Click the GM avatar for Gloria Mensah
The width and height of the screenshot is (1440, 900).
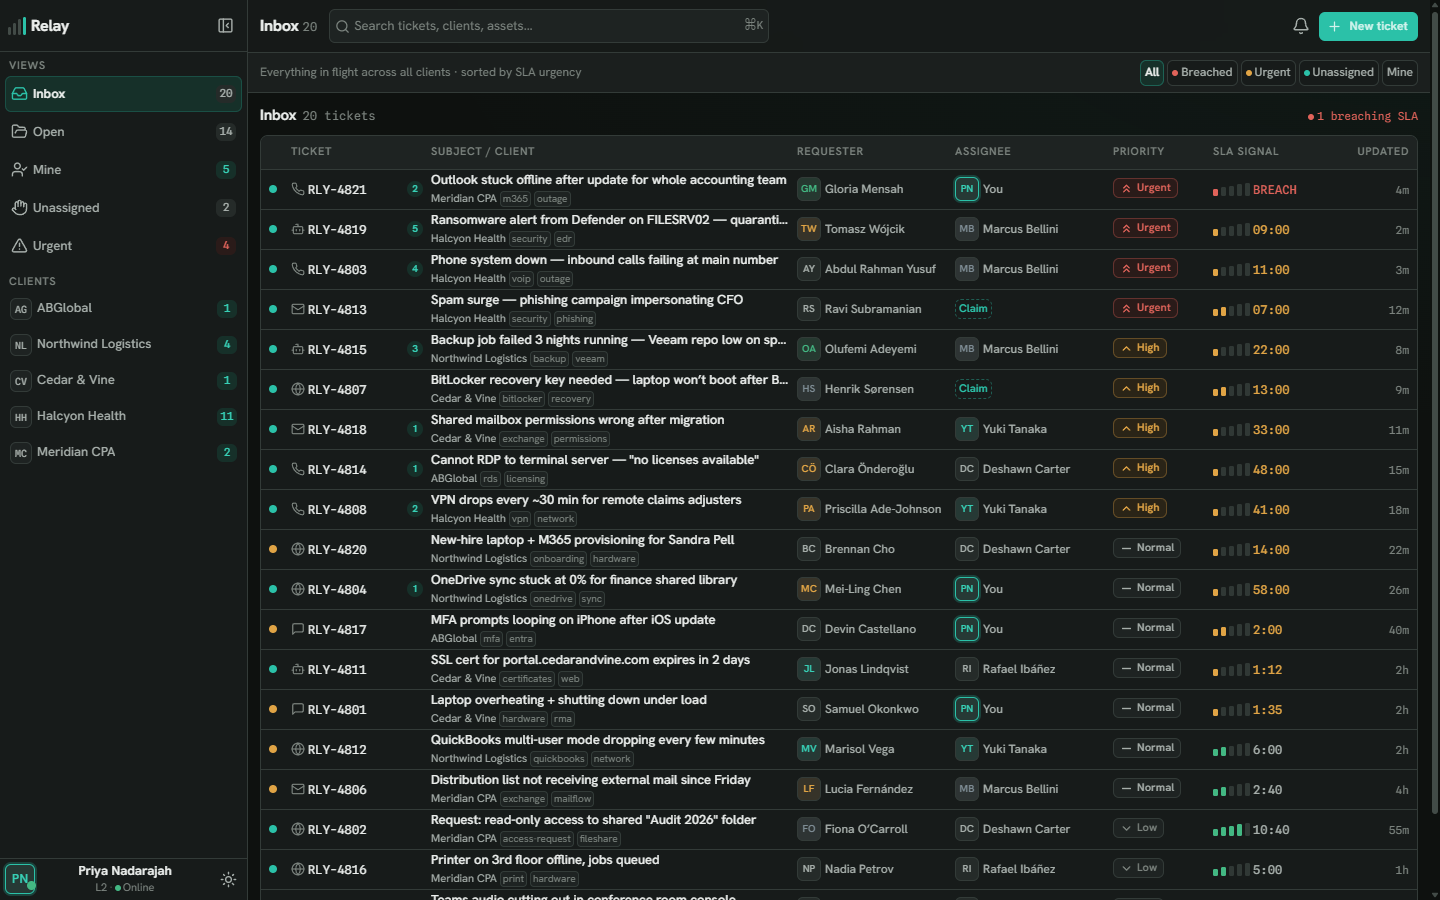click(809, 189)
